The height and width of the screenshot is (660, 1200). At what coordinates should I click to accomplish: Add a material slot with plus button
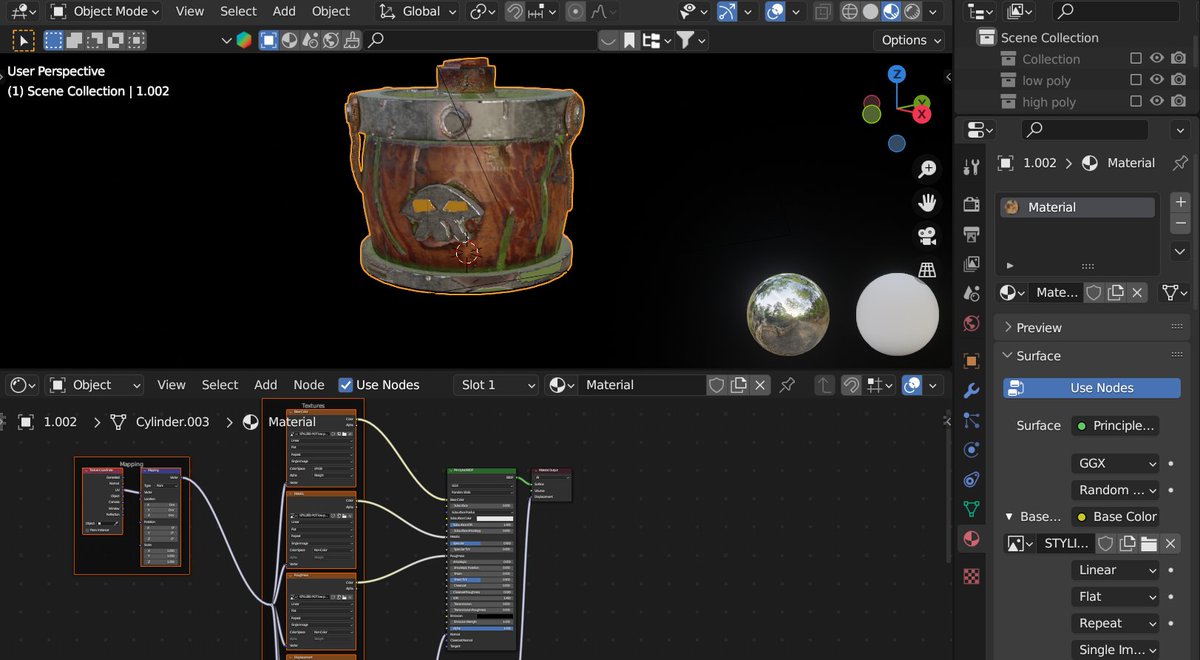(x=1180, y=201)
